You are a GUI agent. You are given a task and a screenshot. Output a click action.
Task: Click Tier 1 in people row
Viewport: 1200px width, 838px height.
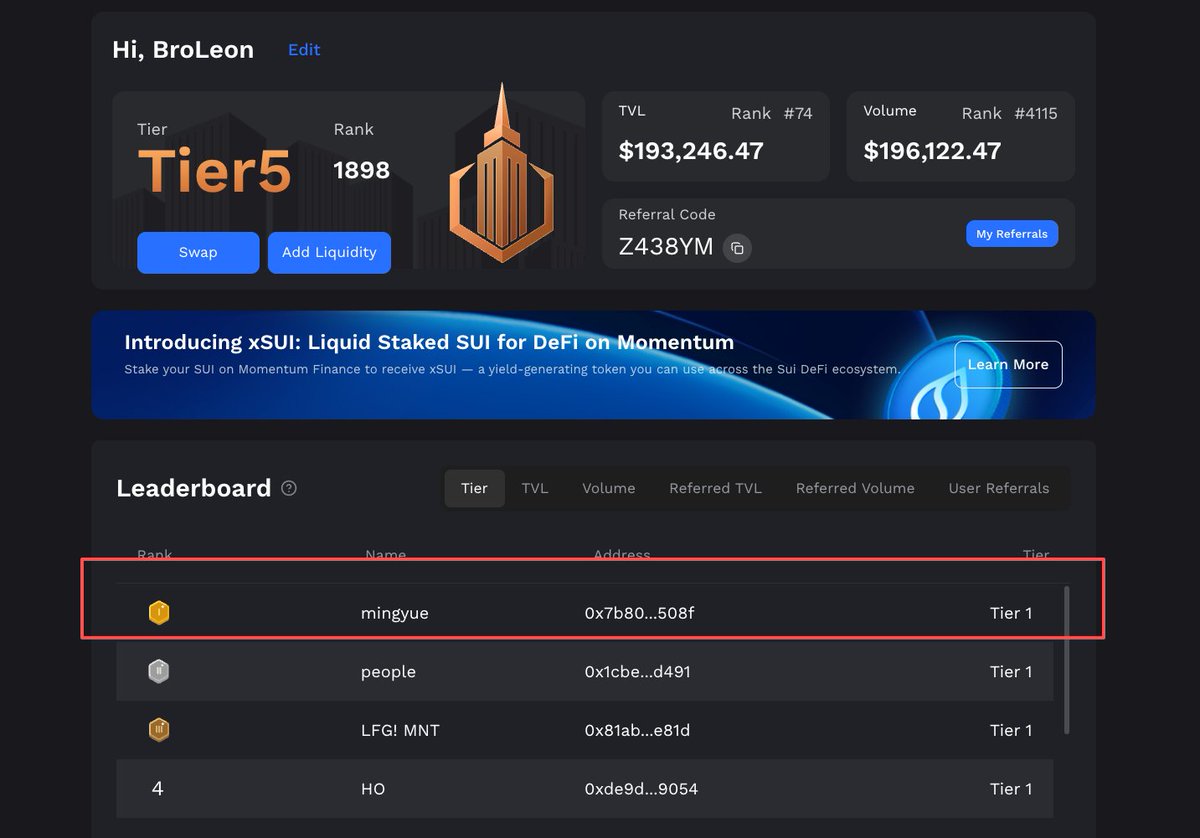point(1011,672)
